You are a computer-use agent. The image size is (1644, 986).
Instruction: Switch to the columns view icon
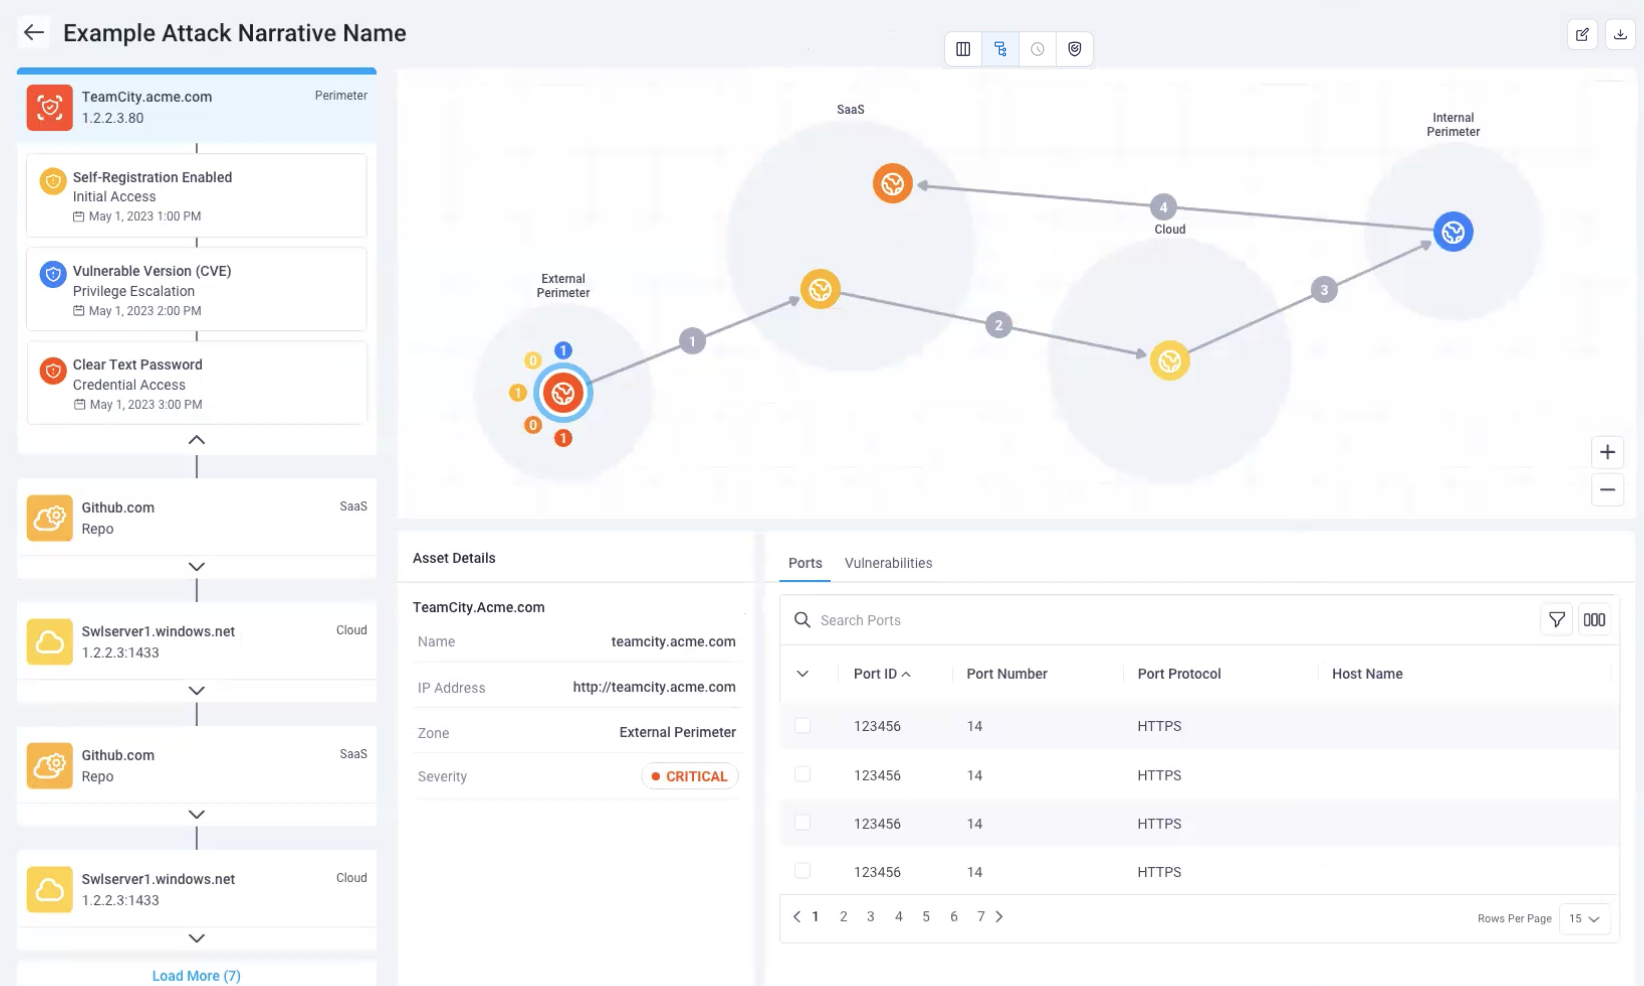tap(963, 49)
